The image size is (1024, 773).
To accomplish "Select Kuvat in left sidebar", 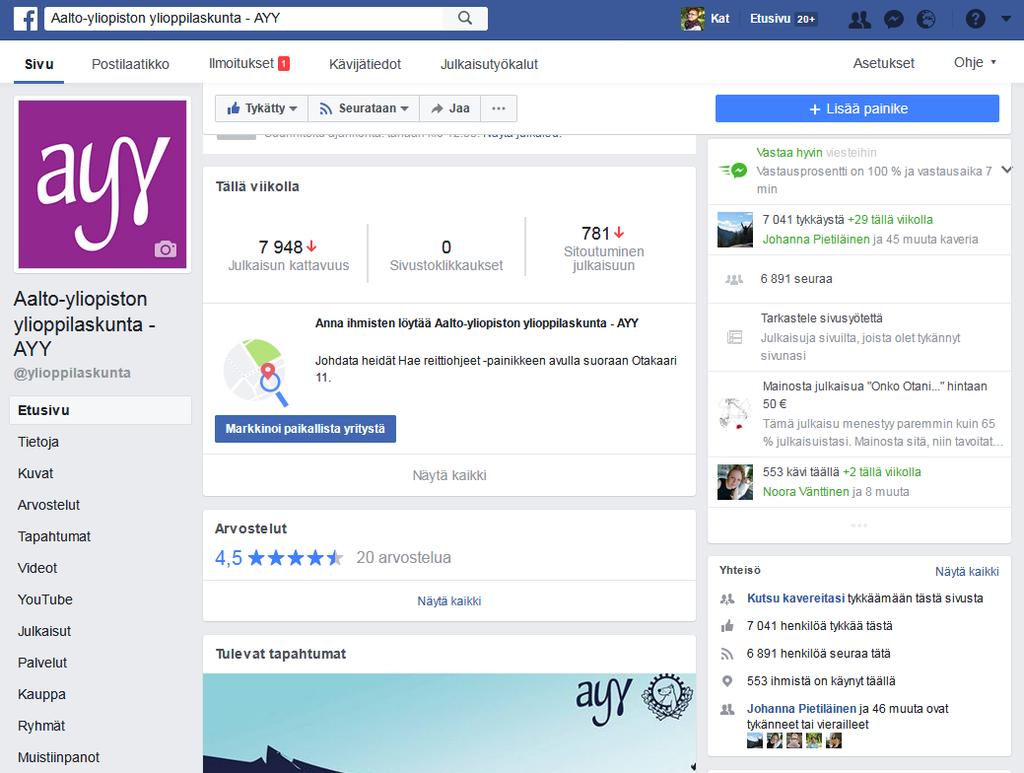I will pyautogui.click(x=35, y=473).
